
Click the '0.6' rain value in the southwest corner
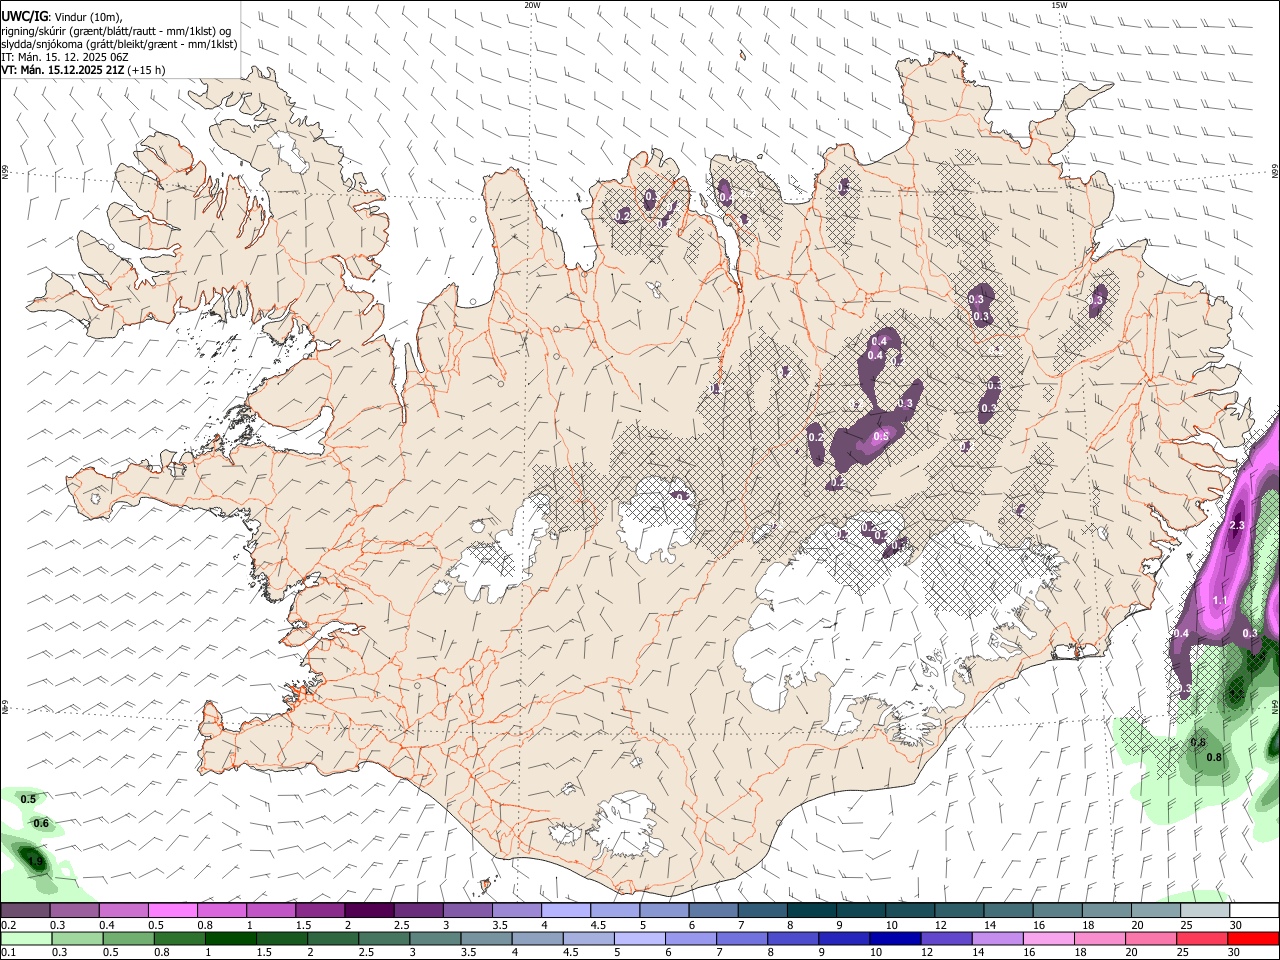(x=41, y=823)
